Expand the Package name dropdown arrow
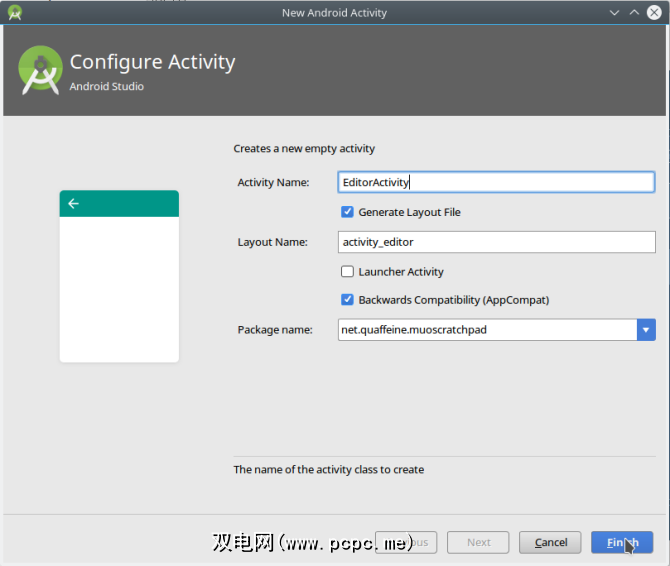 (x=646, y=330)
